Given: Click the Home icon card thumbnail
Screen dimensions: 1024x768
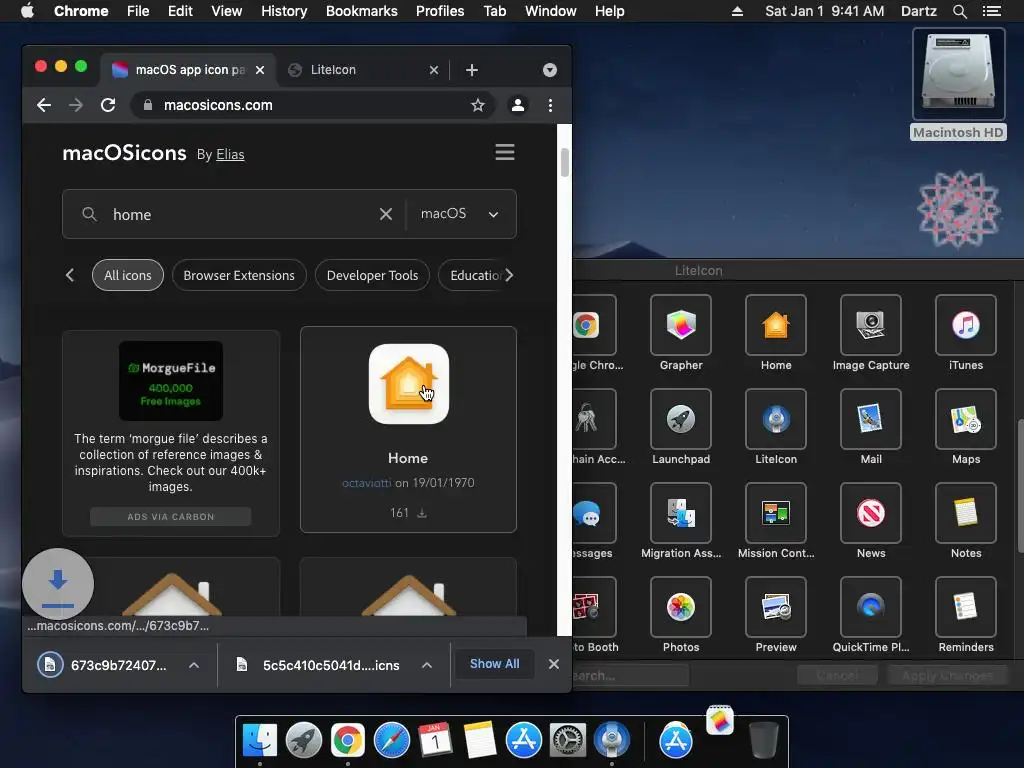Looking at the screenshot, I should (x=409, y=384).
